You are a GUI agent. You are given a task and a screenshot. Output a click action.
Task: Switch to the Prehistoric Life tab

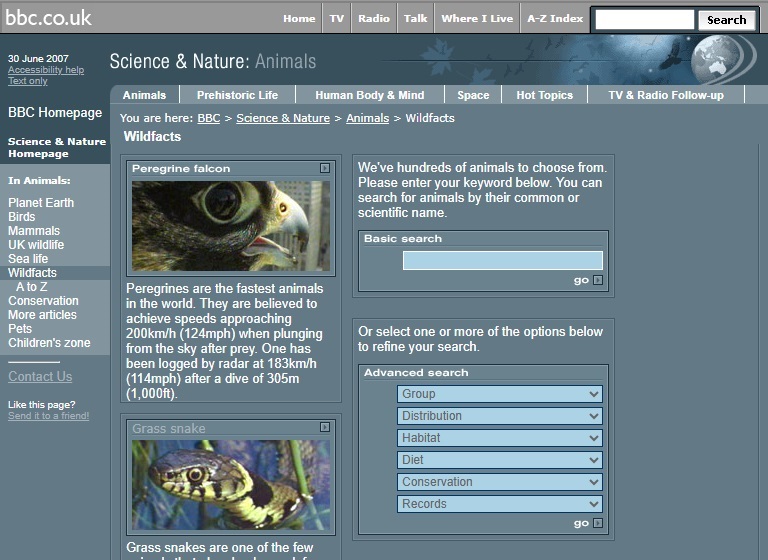coord(238,95)
